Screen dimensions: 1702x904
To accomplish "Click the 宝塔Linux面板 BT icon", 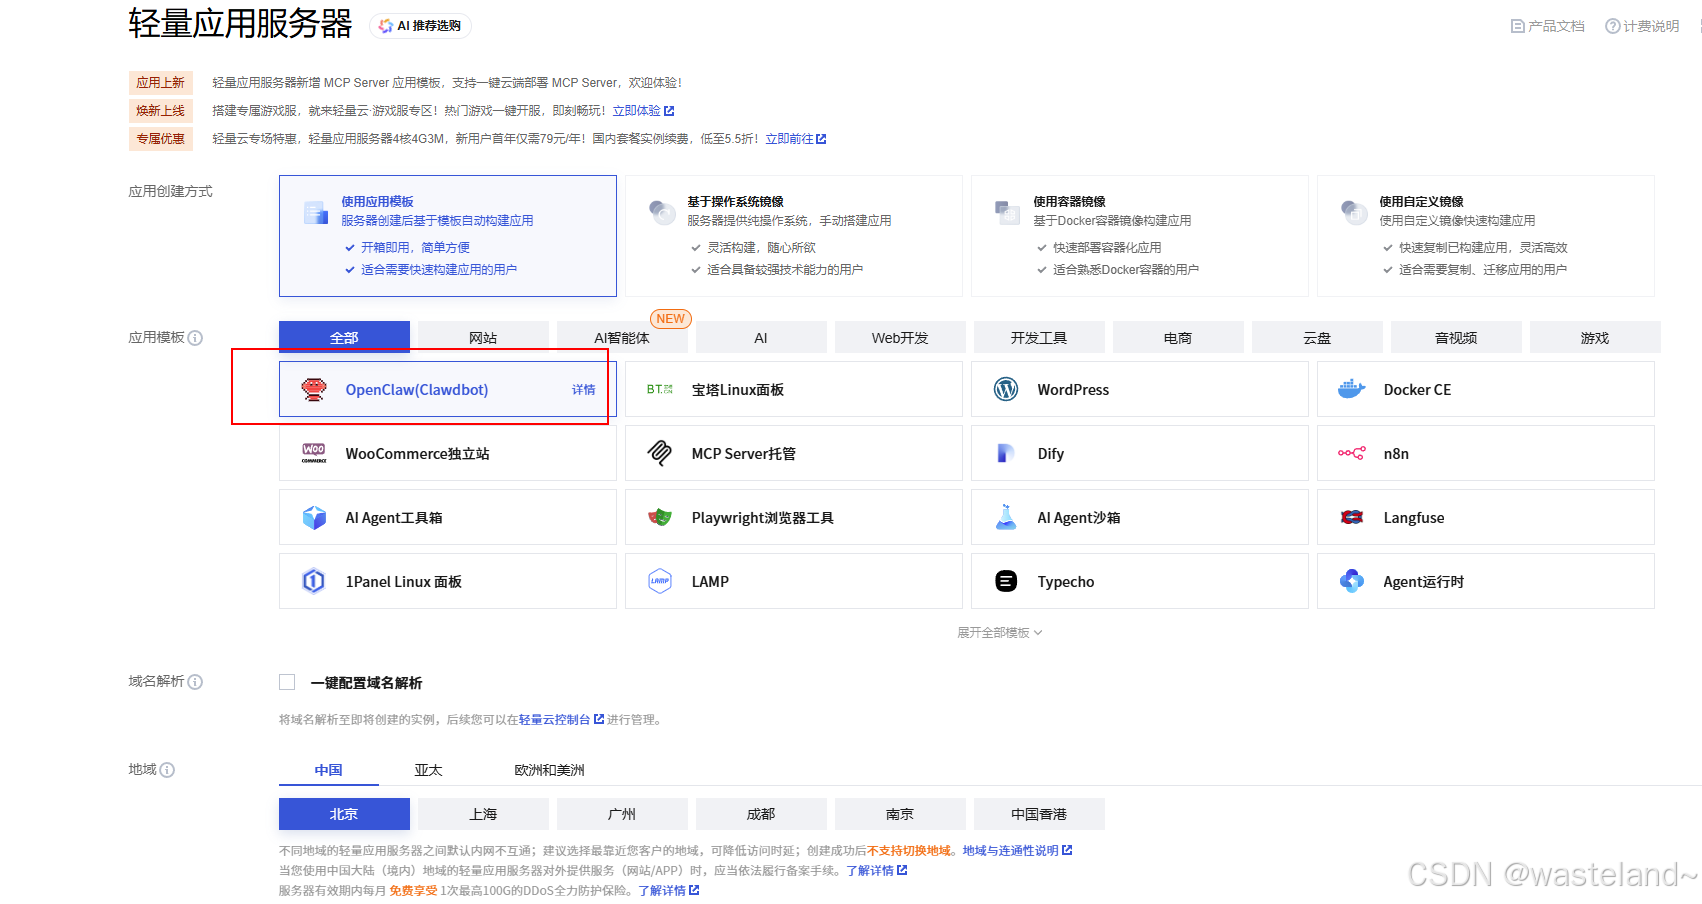I will click(660, 390).
